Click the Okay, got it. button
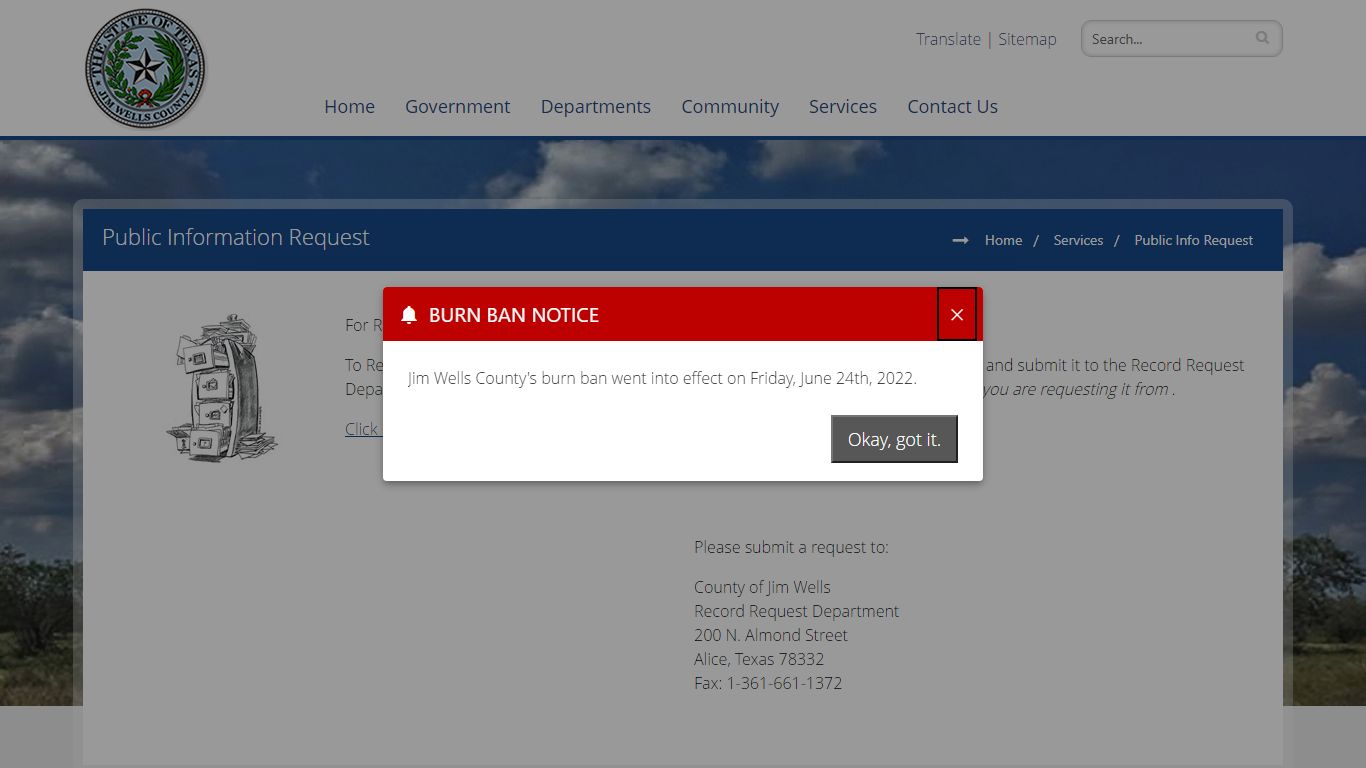Screen dimensions: 1366x768 click(894, 439)
